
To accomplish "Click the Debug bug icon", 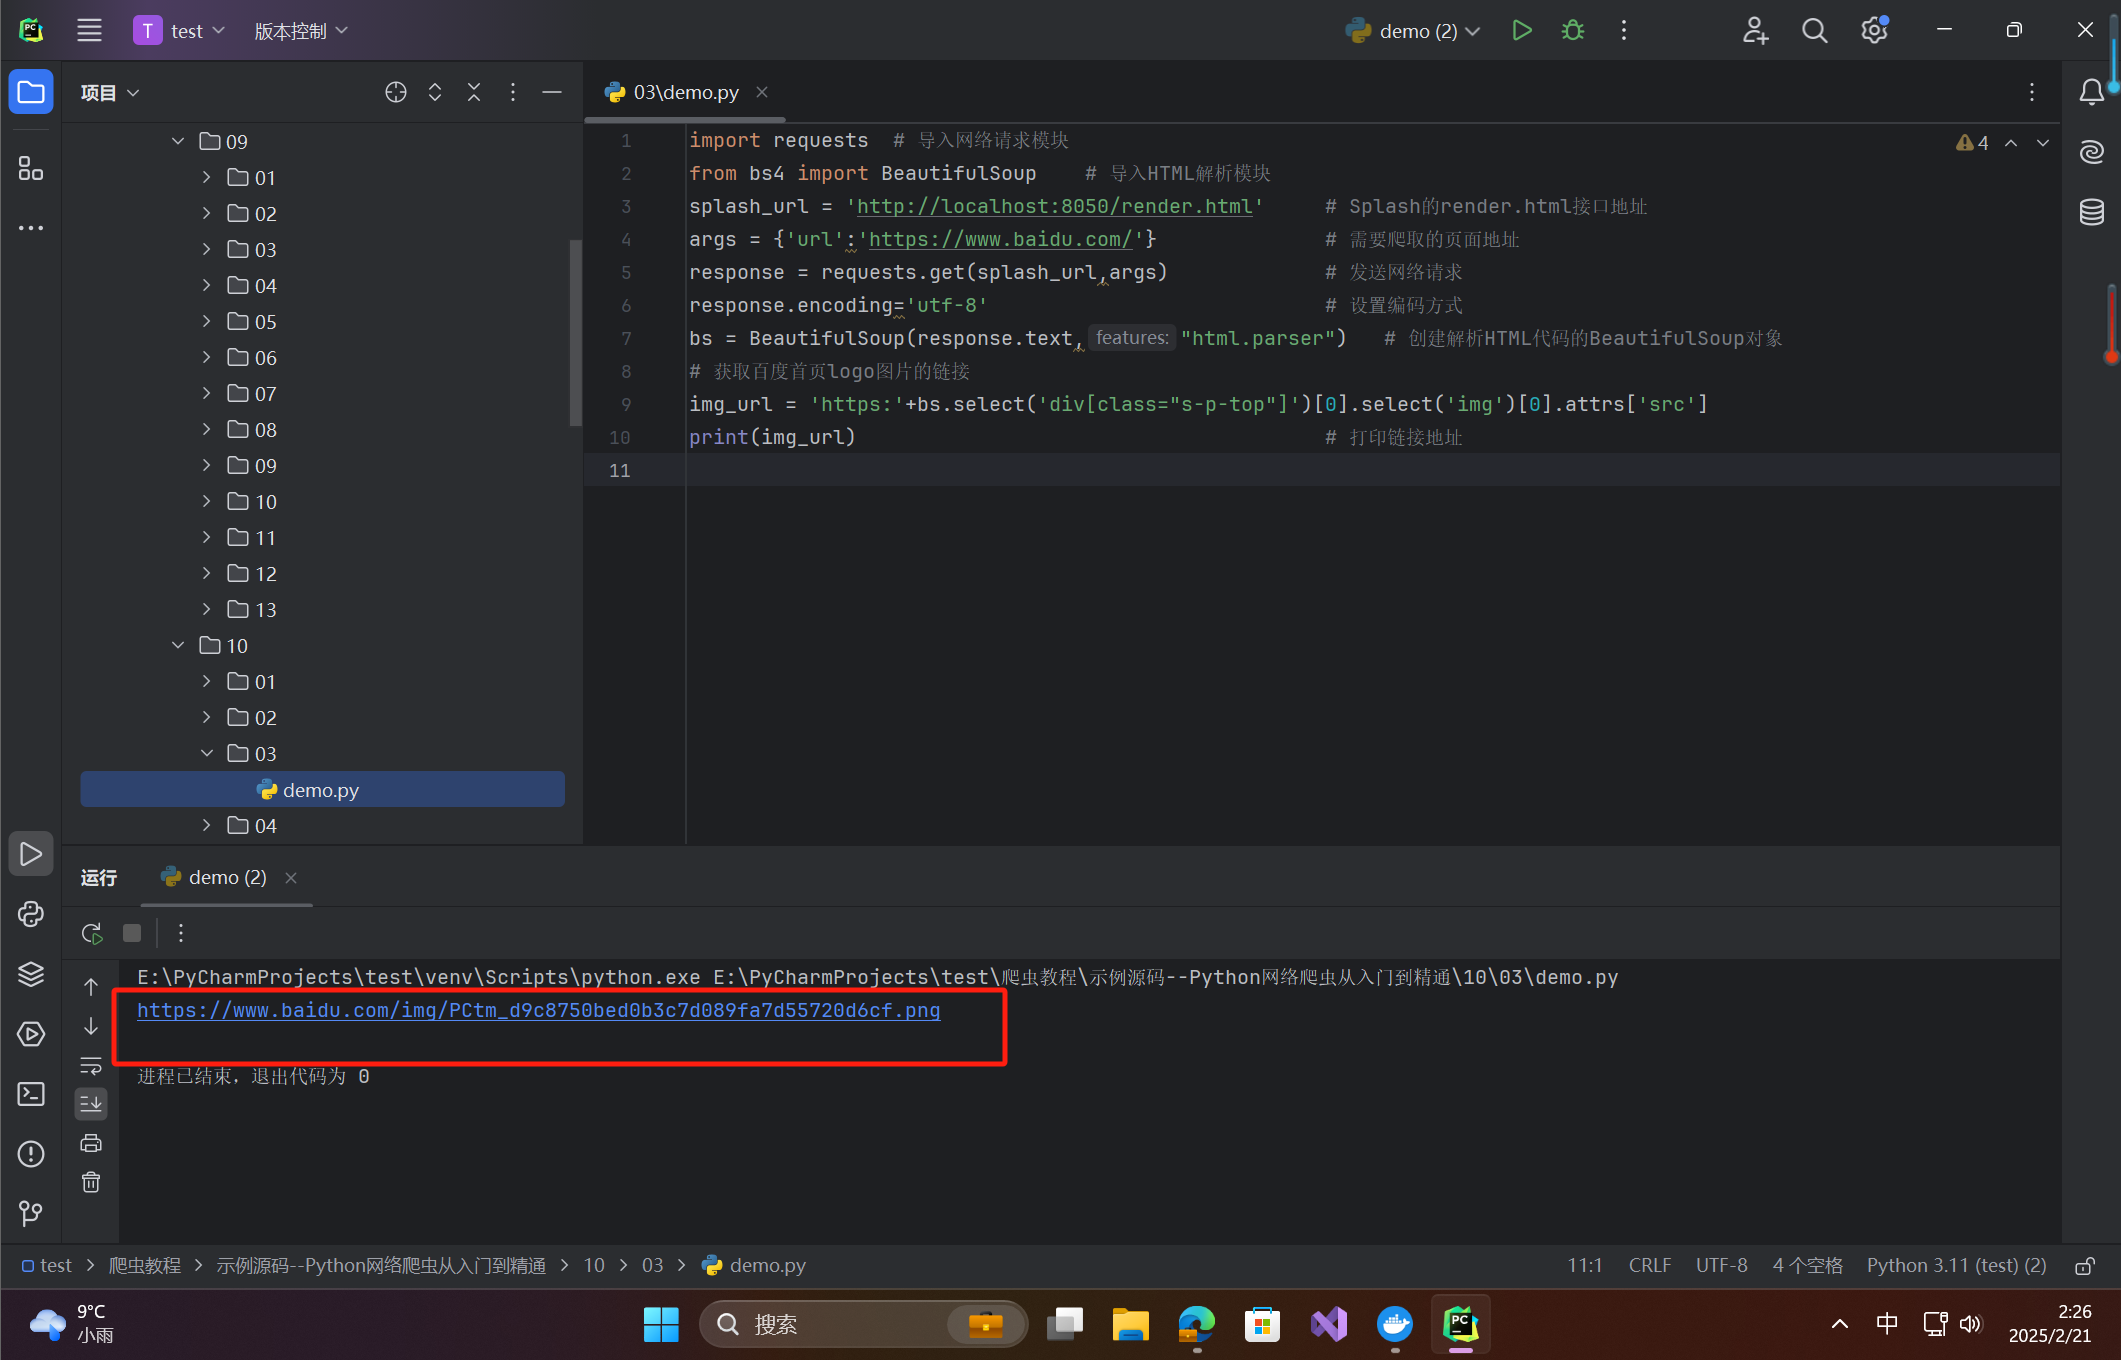I will coord(1572,31).
